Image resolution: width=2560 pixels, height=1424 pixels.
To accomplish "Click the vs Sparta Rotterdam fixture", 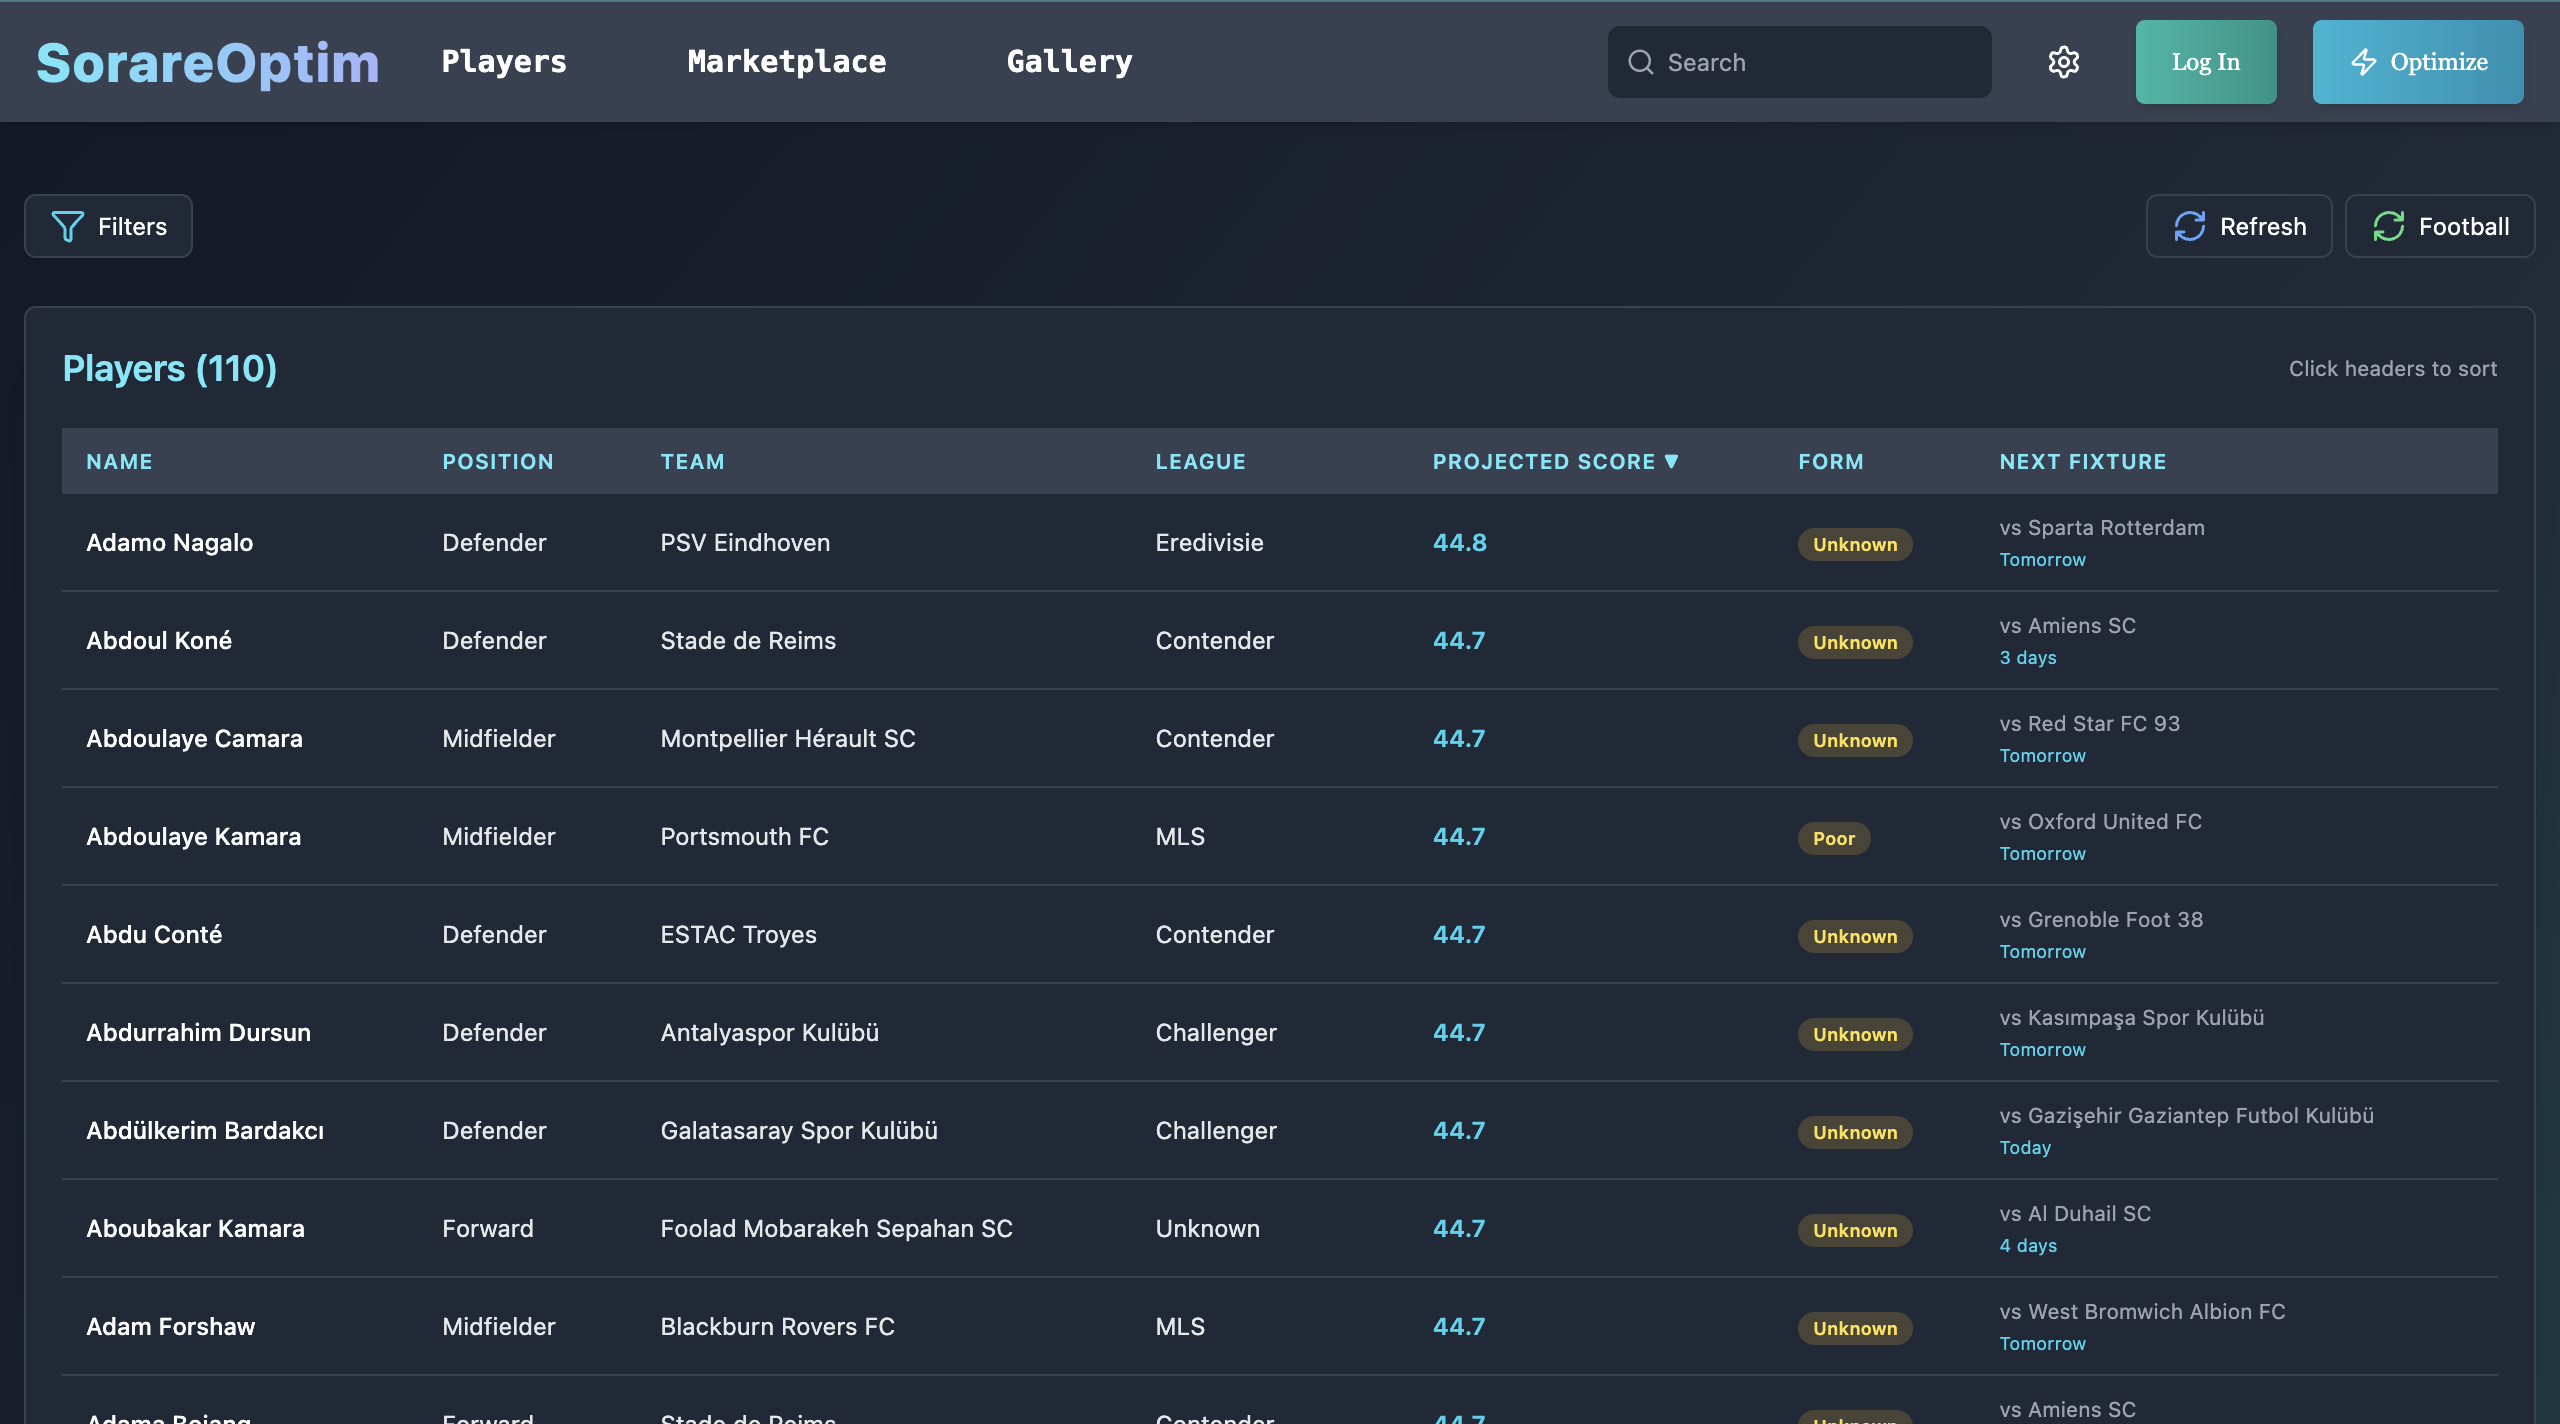I will pyautogui.click(x=2101, y=527).
